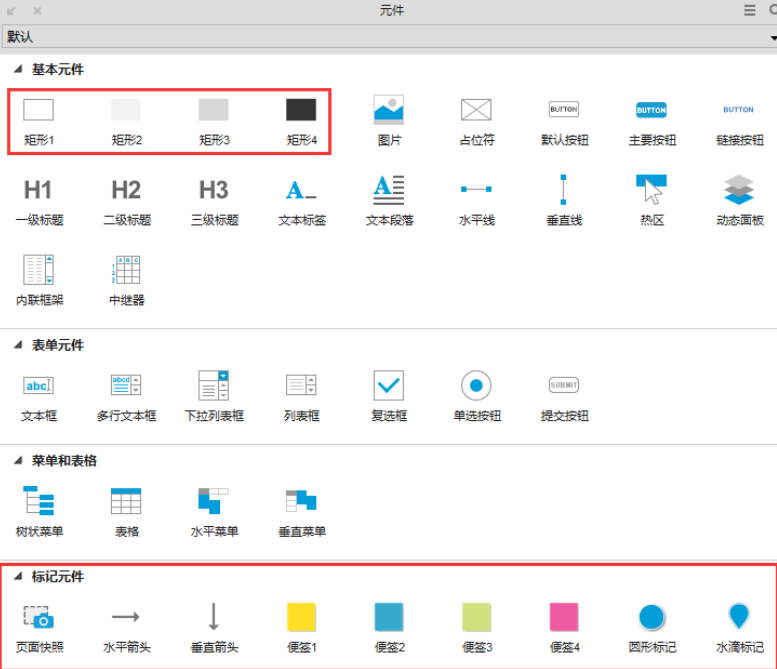Choose the 多行文本框 text area widget
Screen dimensions: 777x669
coord(126,397)
